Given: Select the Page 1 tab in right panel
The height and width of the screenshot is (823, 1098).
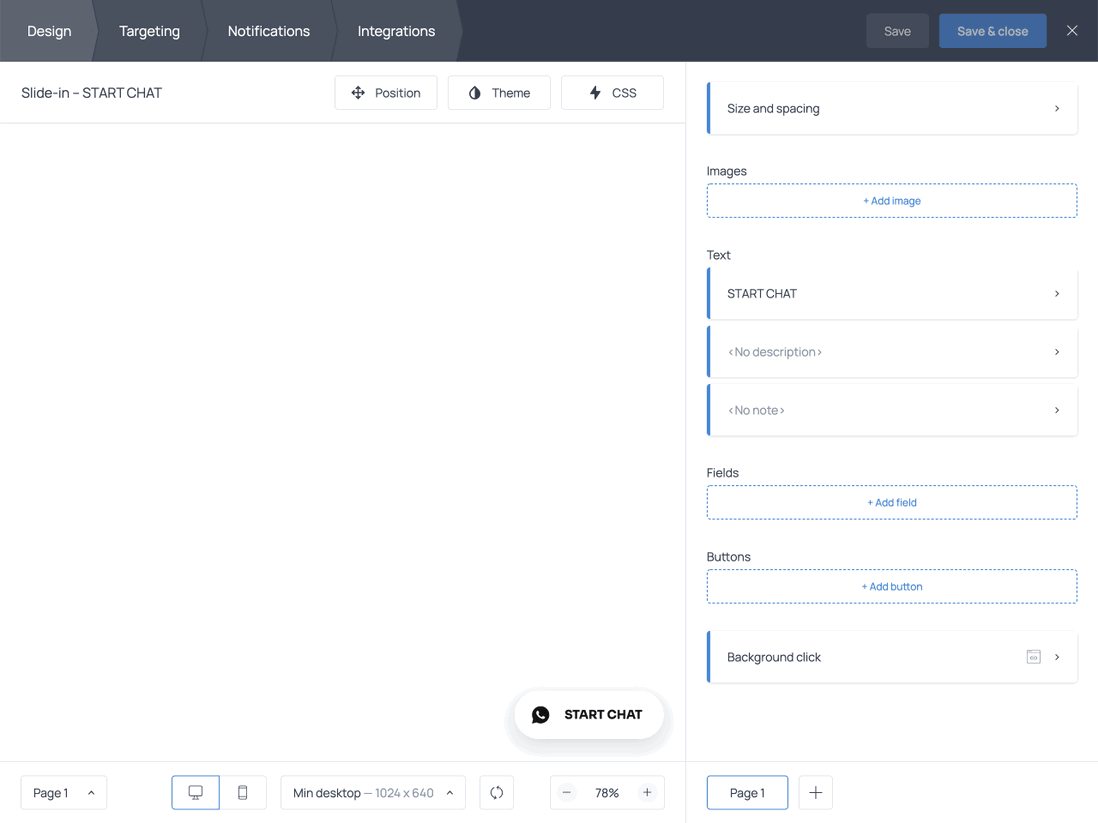Looking at the screenshot, I should (747, 793).
